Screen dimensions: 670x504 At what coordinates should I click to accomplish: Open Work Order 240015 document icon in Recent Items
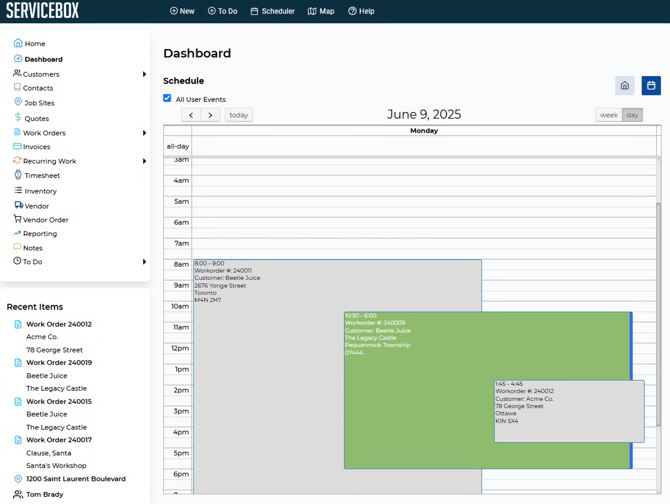(x=18, y=401)
